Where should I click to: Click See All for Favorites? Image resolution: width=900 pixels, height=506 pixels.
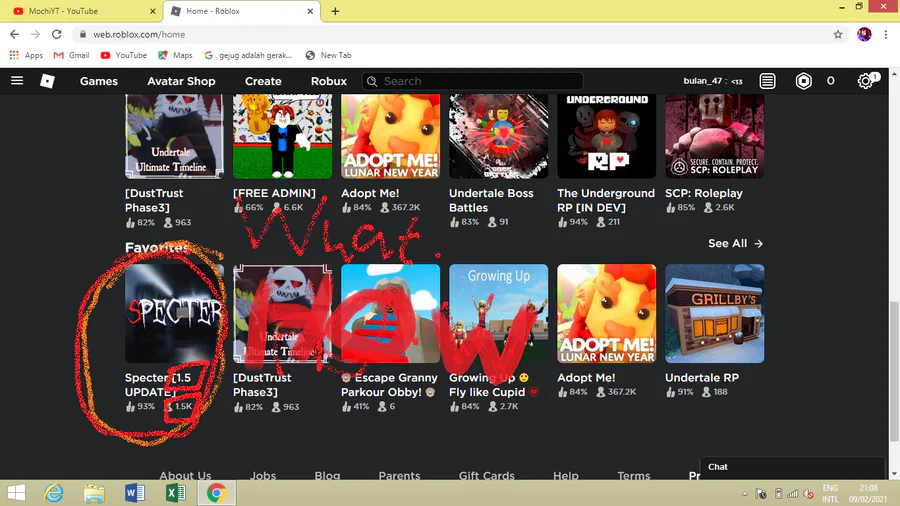735,243
